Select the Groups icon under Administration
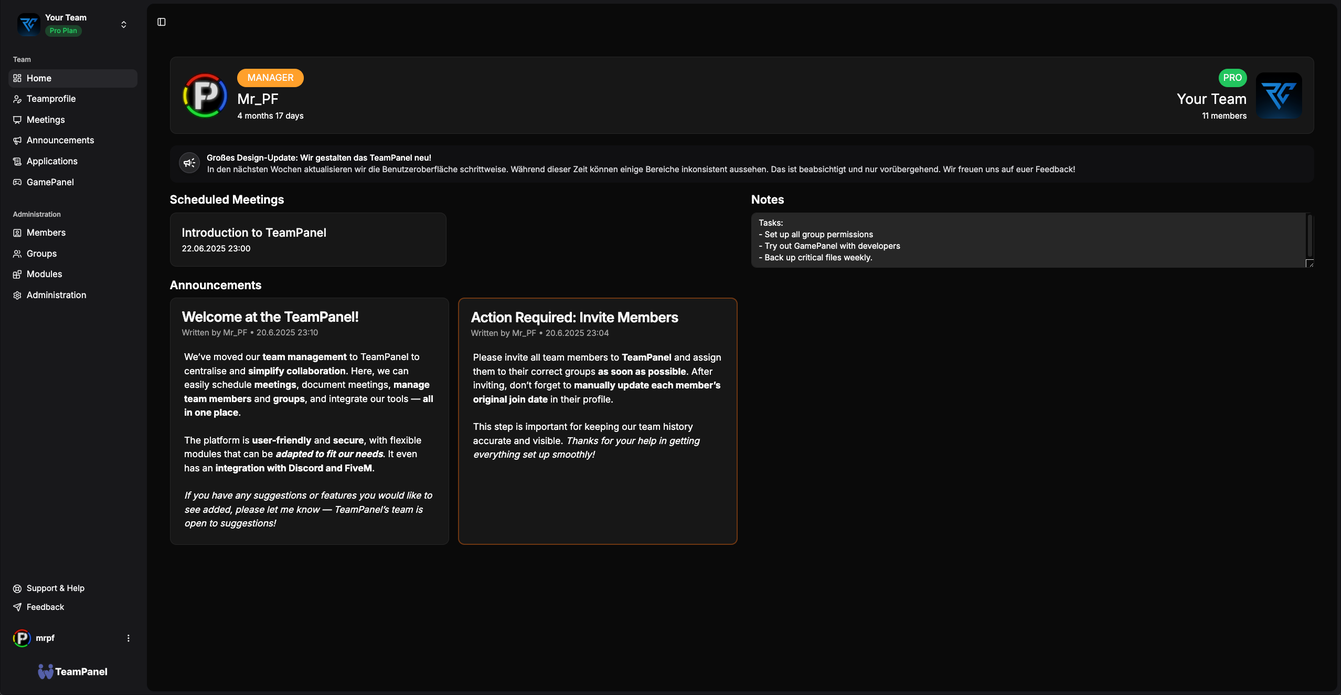The width and height of the screenshot is (1341, 695). tap(17, 253)
